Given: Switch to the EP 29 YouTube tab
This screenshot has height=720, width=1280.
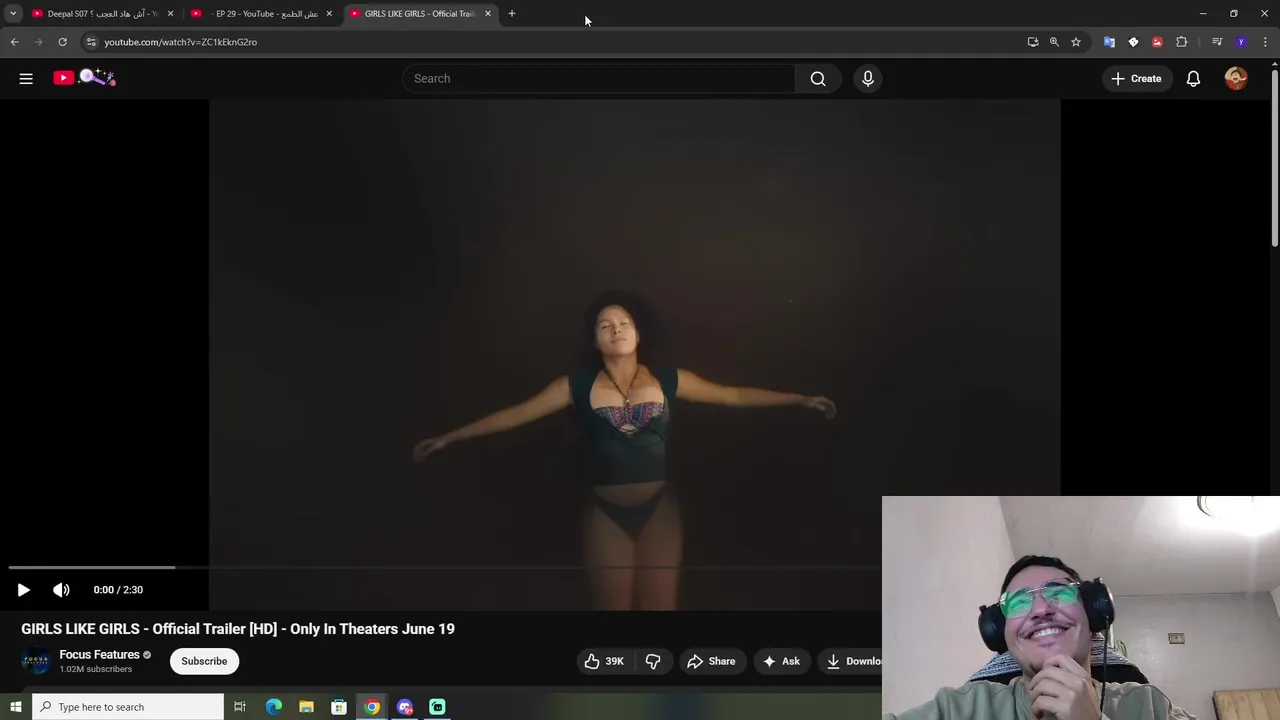Looking at the screenshot, I should pos(262,14).
